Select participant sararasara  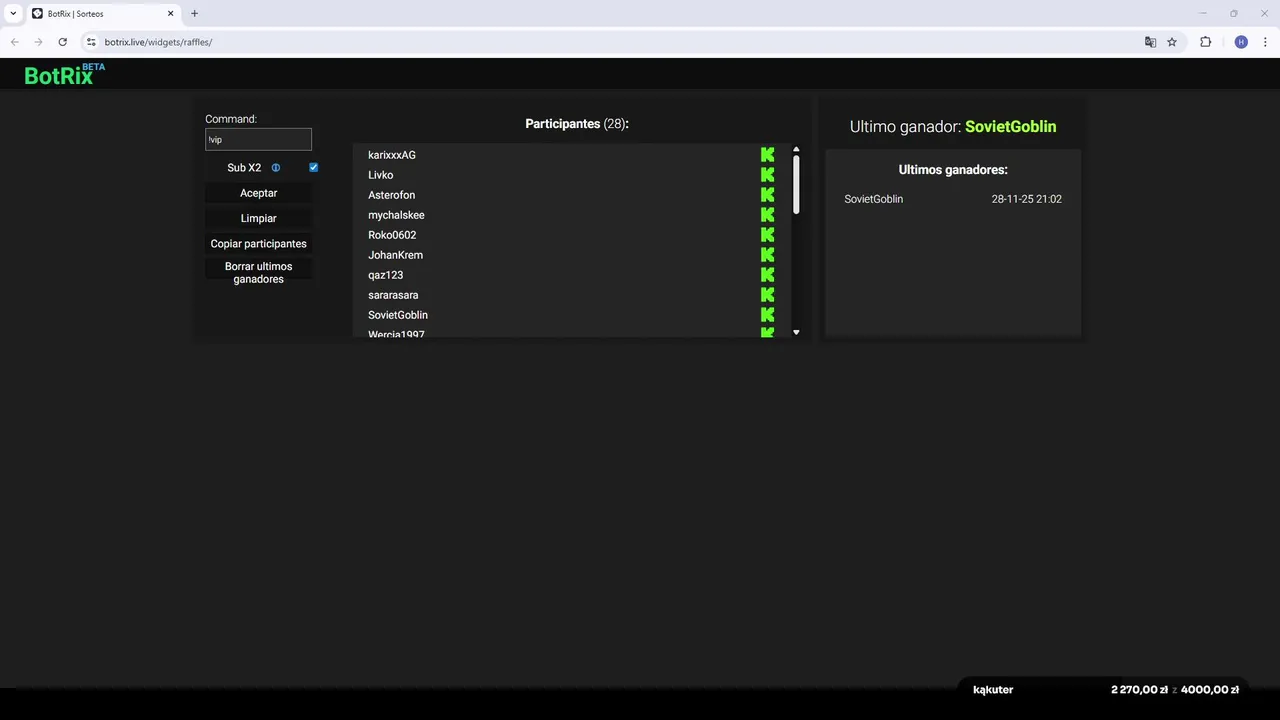tap(393, 295)
